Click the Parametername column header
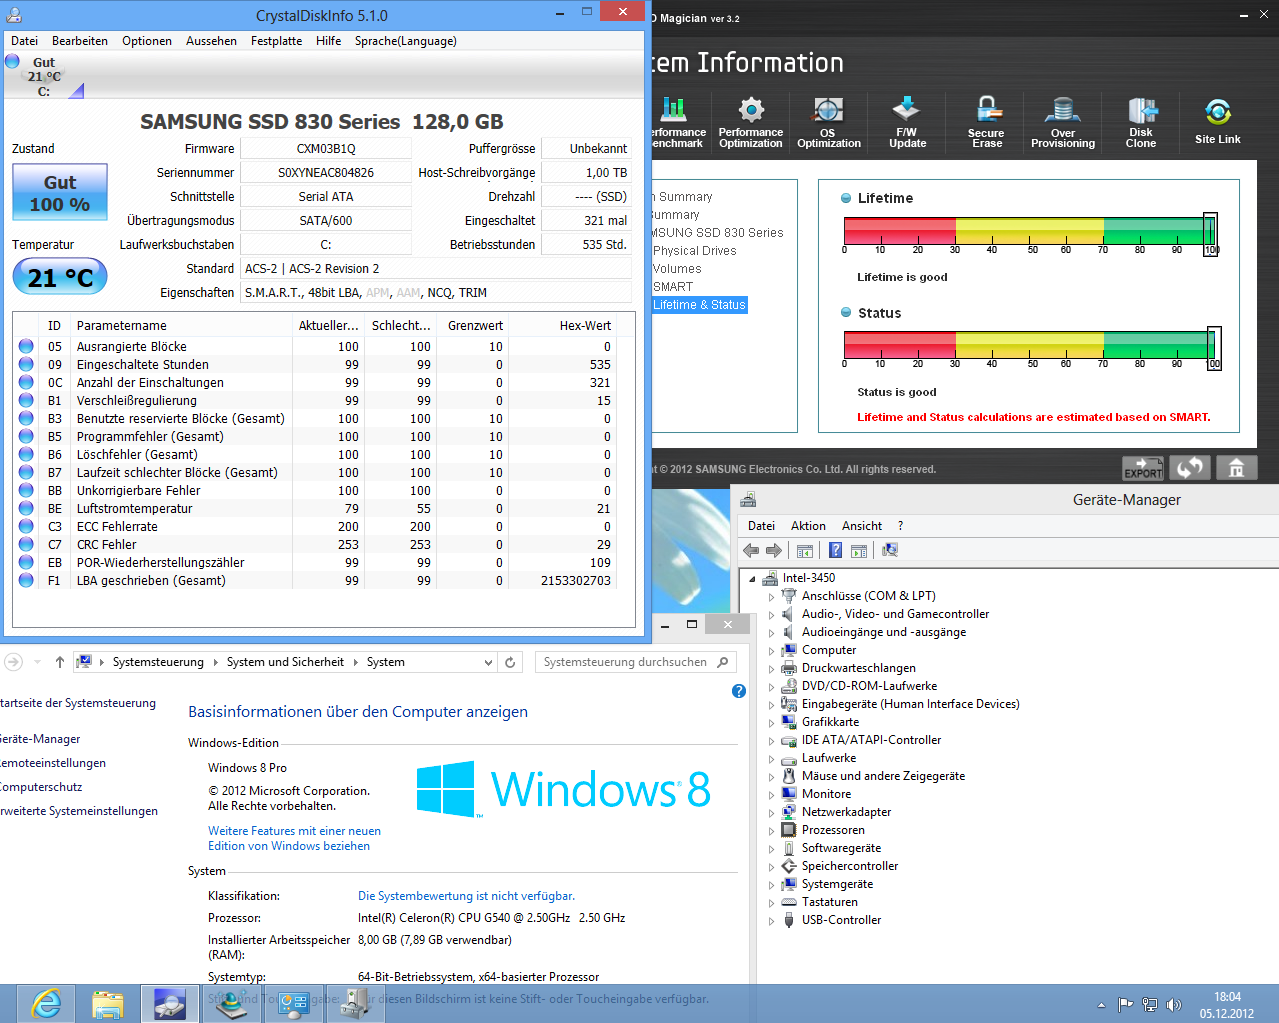 point(181,326)
